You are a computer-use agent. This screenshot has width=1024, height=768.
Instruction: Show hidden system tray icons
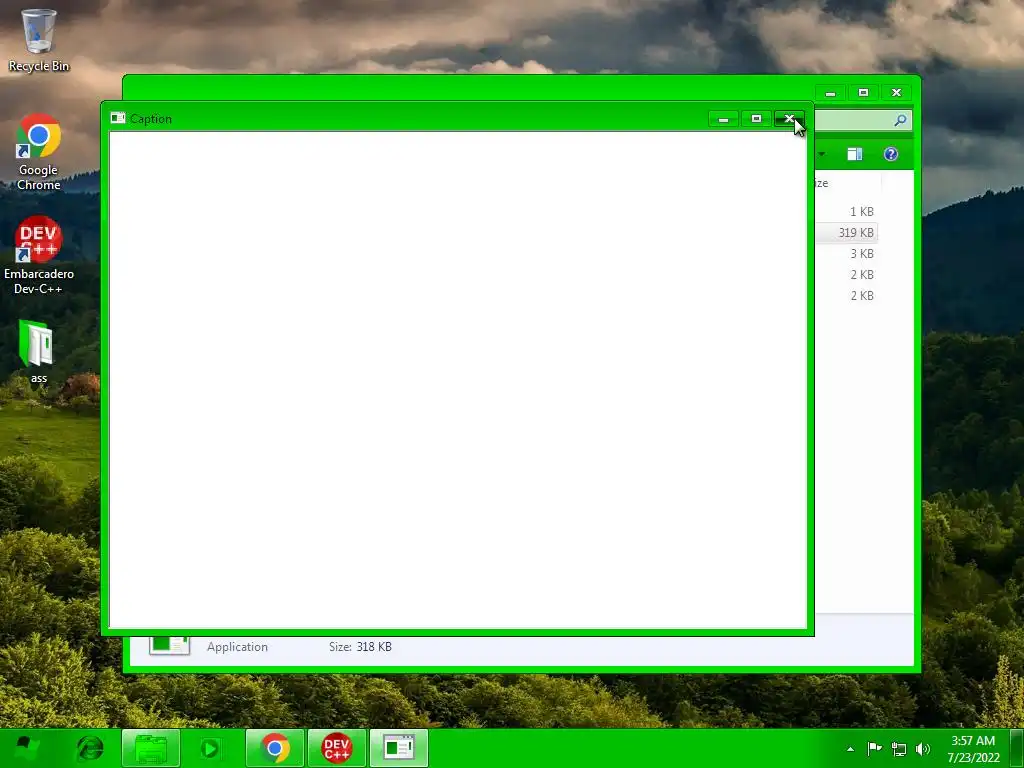tap(850, 749)
